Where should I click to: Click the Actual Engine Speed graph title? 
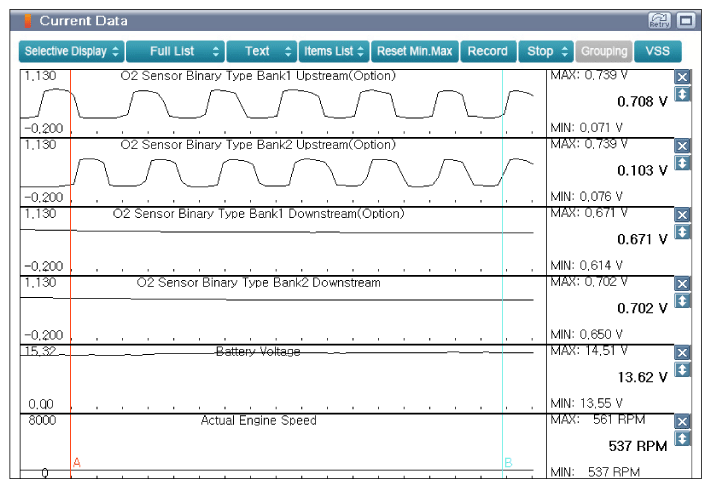[x=258, y=420]
